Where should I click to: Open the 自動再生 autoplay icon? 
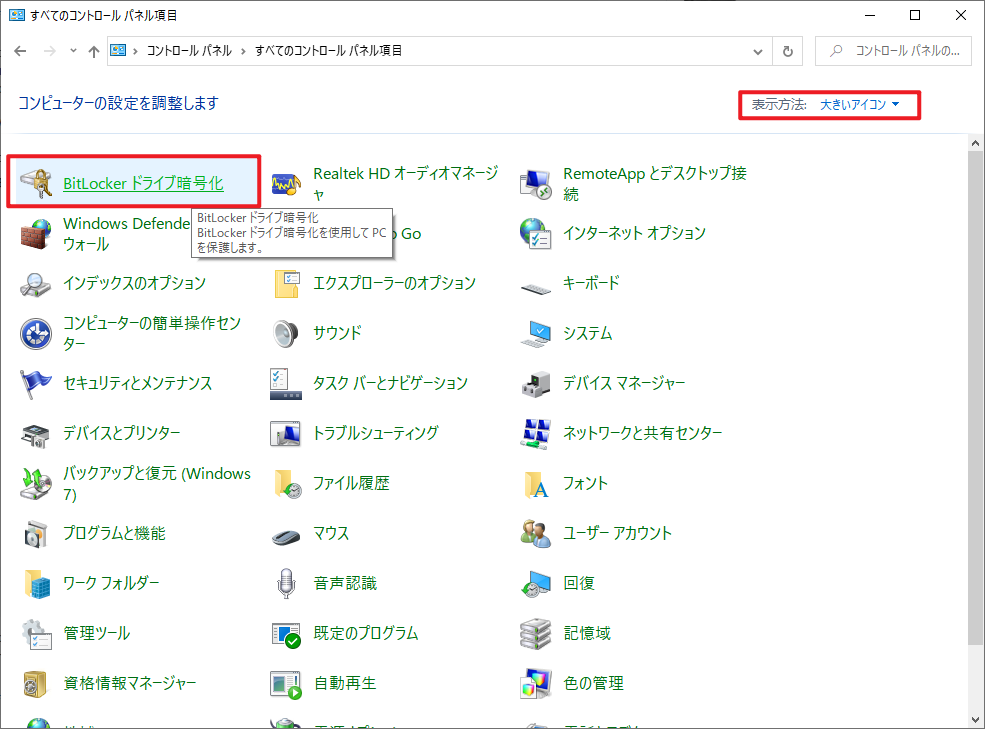point(286,683)
